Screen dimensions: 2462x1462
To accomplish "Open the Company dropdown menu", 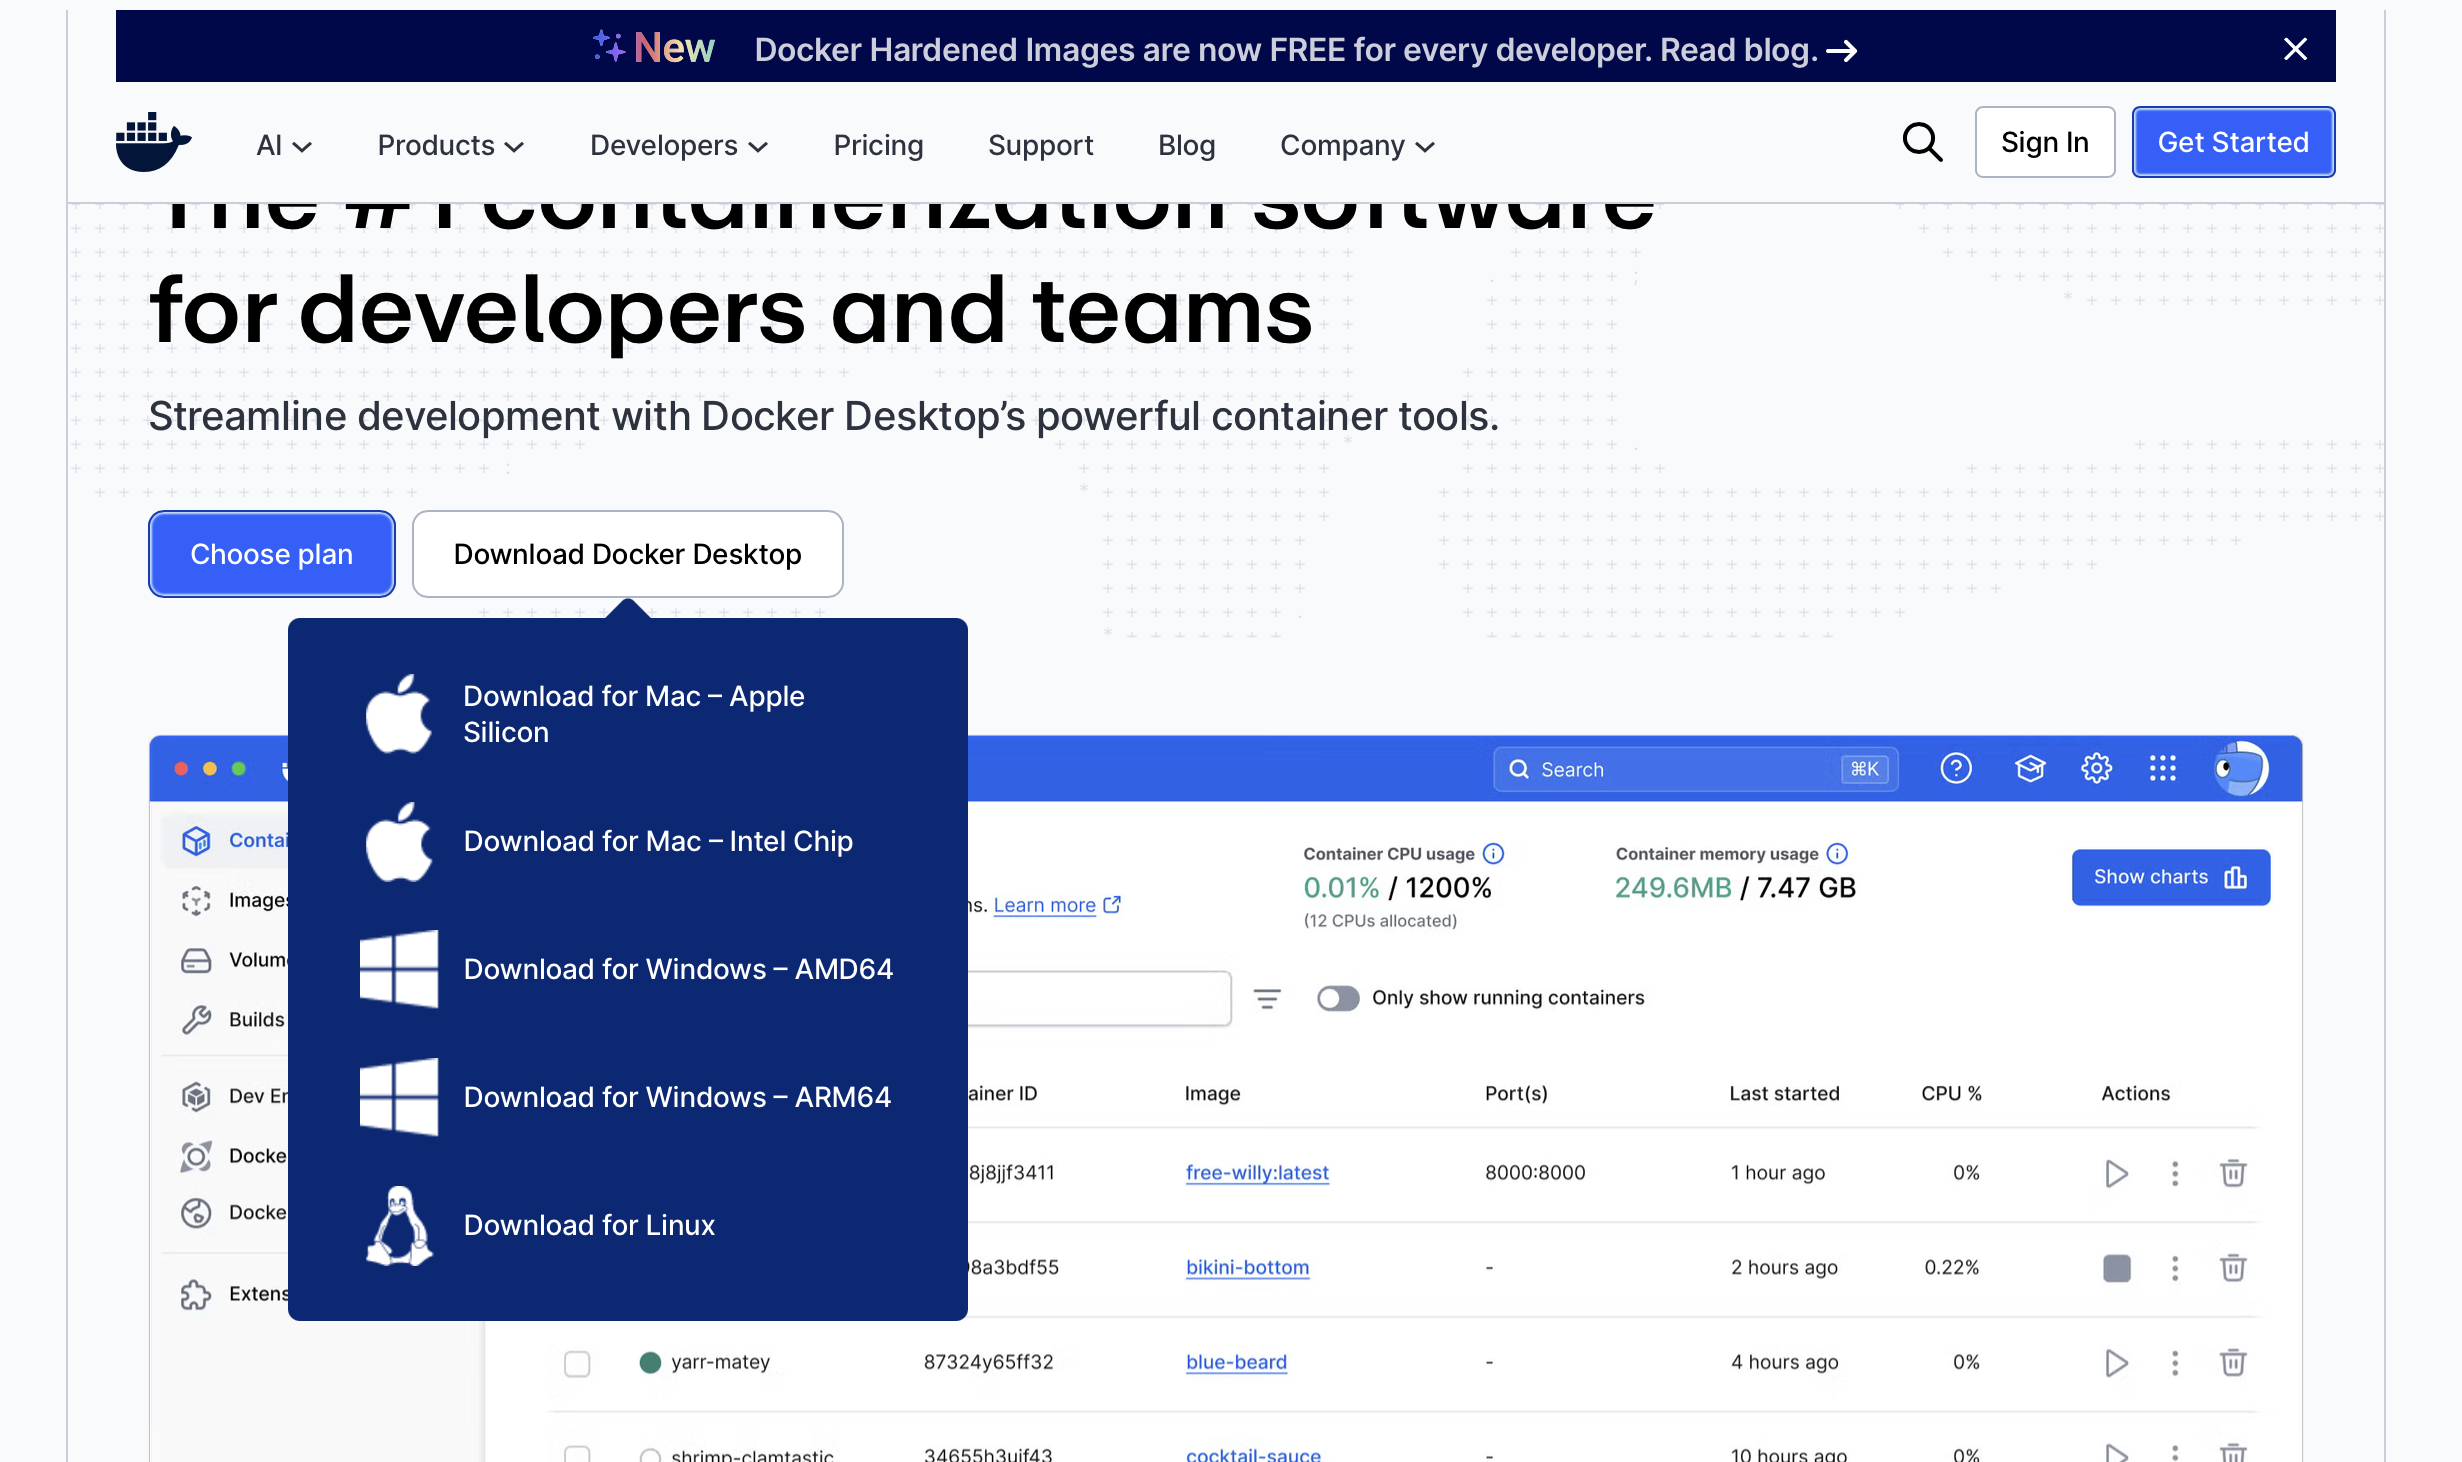I will click(x=1356, y=145).
